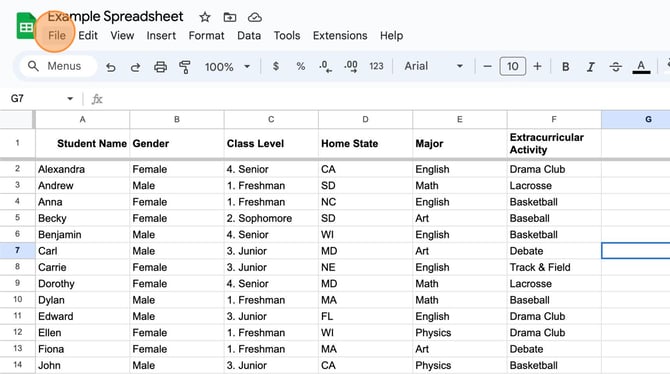Select Fiona's Debate activity cell

(x=554, y=349)
